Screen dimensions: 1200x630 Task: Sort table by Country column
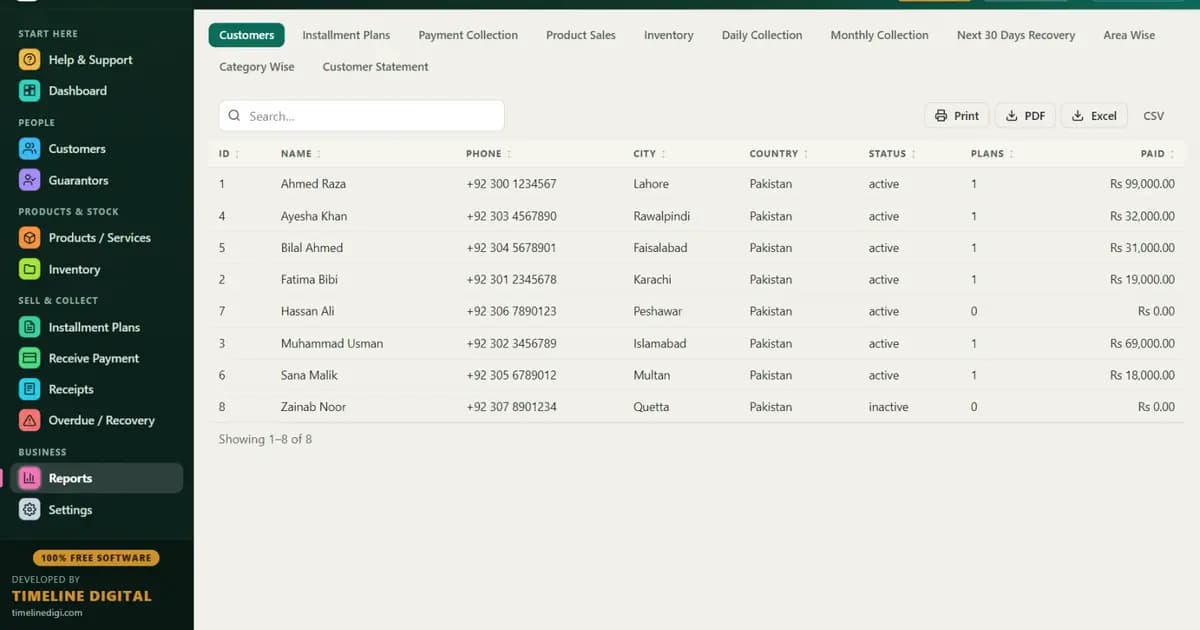pyautogui.click(x=778, y=154)
